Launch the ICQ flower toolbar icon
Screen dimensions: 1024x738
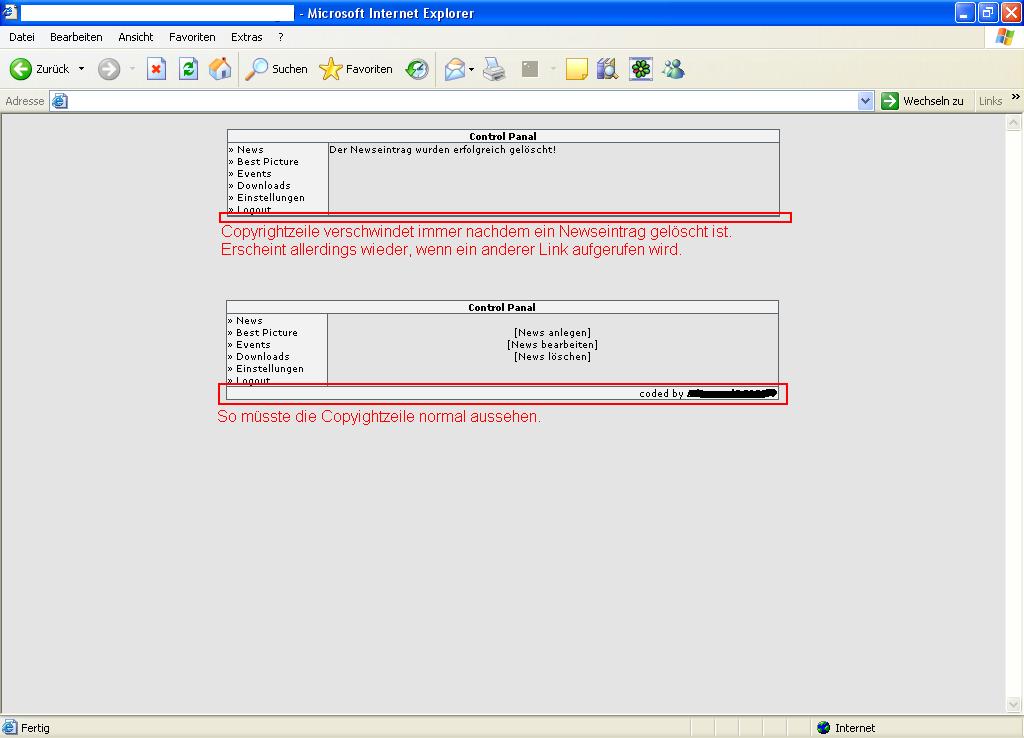[x=640, y=69]
